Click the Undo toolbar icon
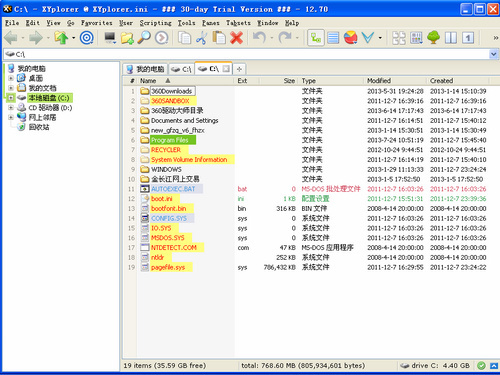The image size is (500, 375). coord(259,38)
